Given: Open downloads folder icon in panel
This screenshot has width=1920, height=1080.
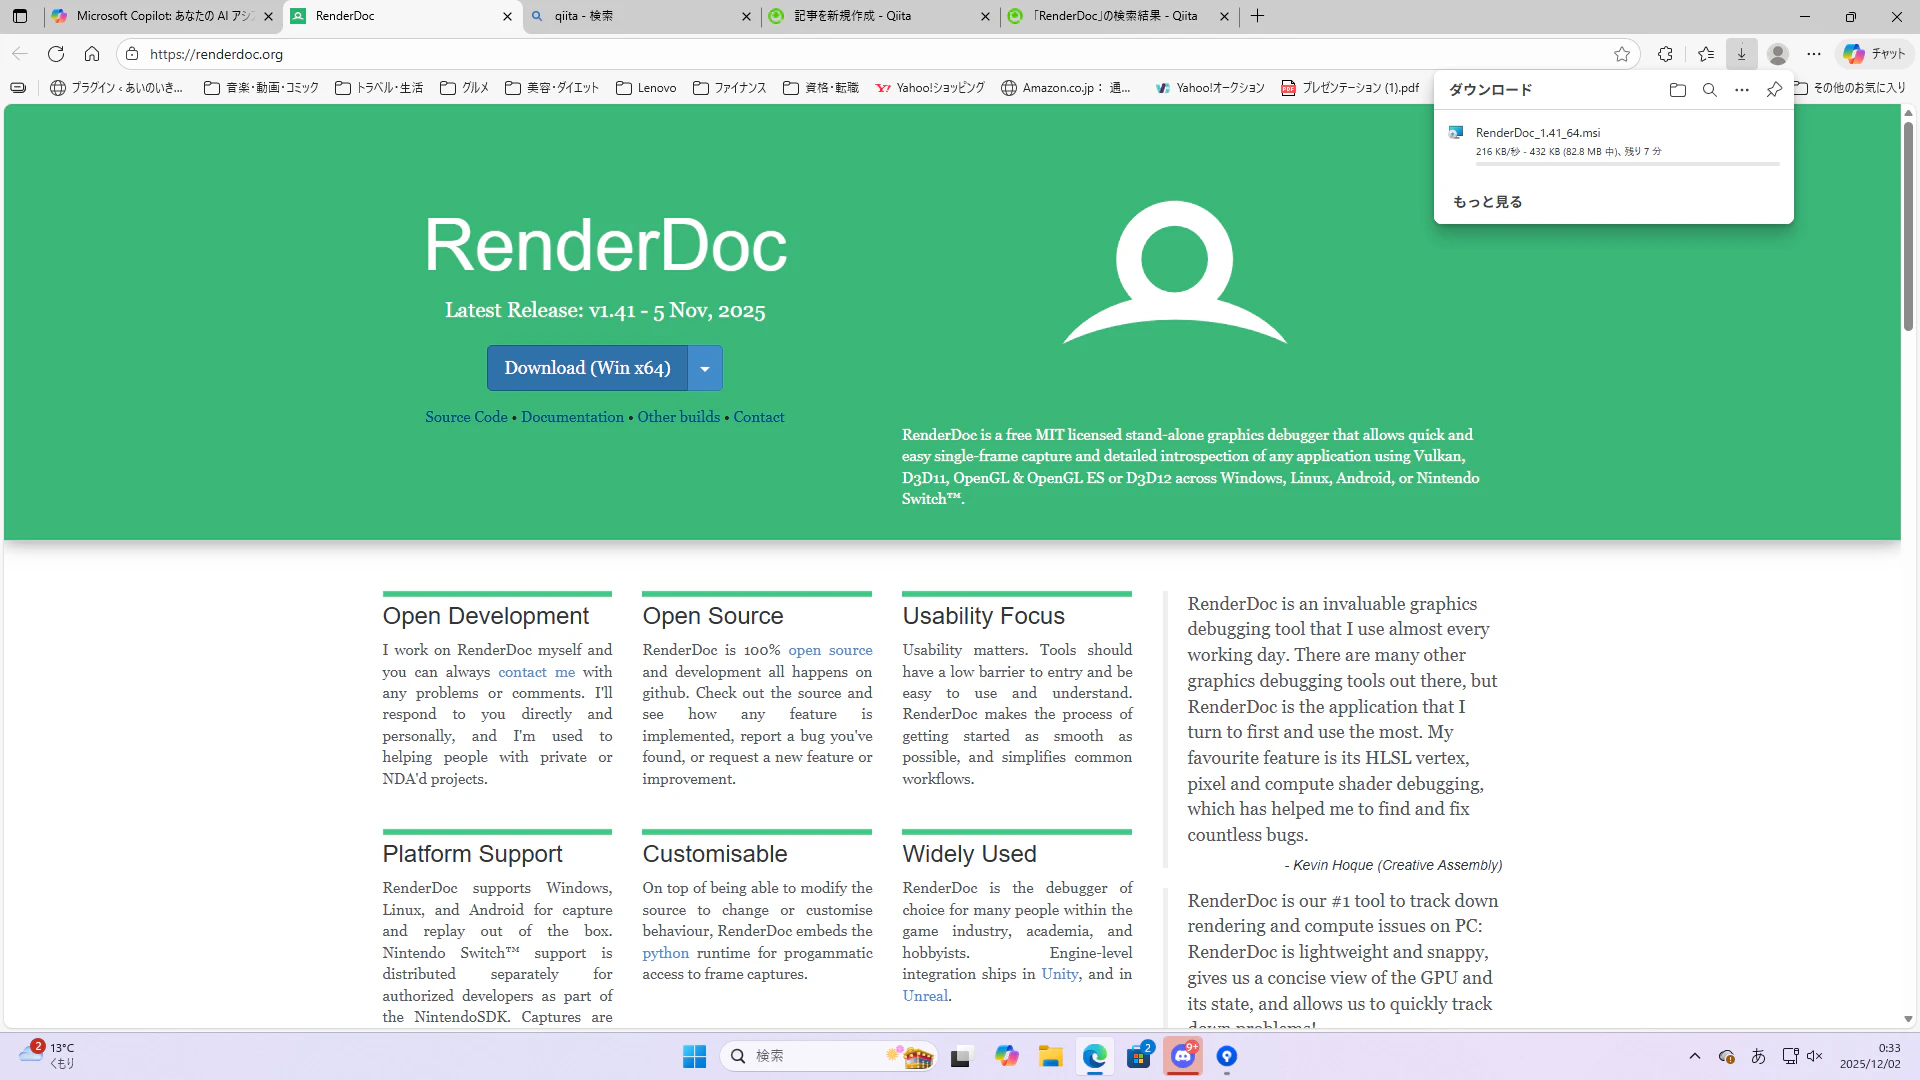Looking at the screenshot, I should tap(1678, 90).
